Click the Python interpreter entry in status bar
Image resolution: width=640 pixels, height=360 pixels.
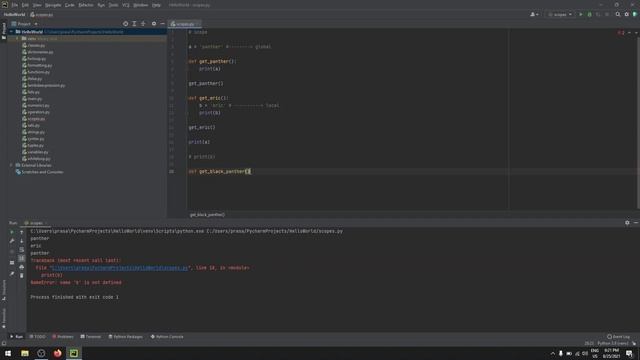tap(613, 343)
